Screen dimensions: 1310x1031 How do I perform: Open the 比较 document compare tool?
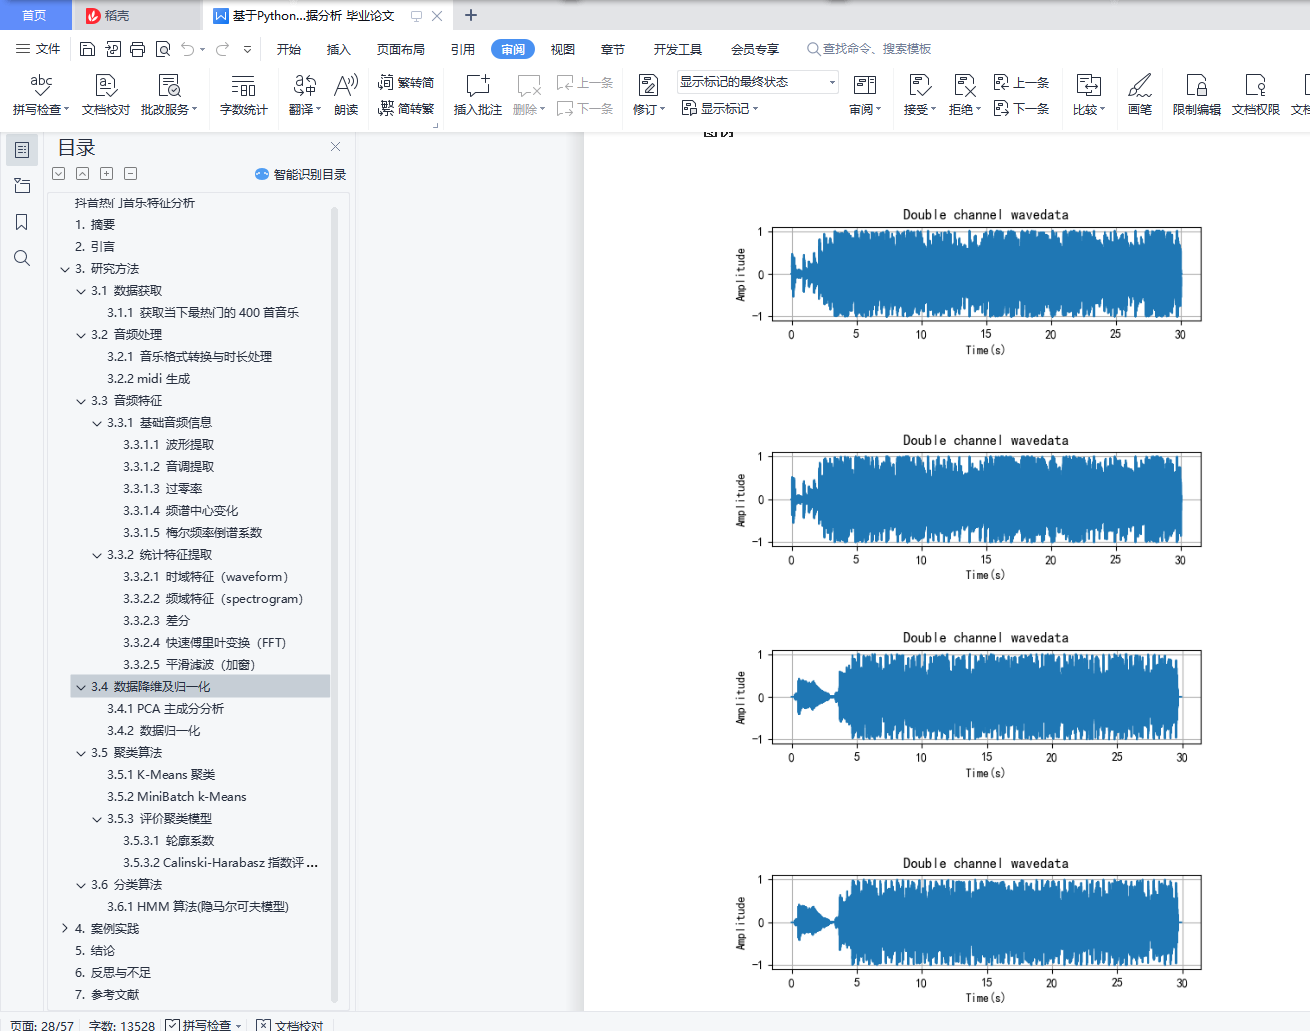(x=1089, y=95)
